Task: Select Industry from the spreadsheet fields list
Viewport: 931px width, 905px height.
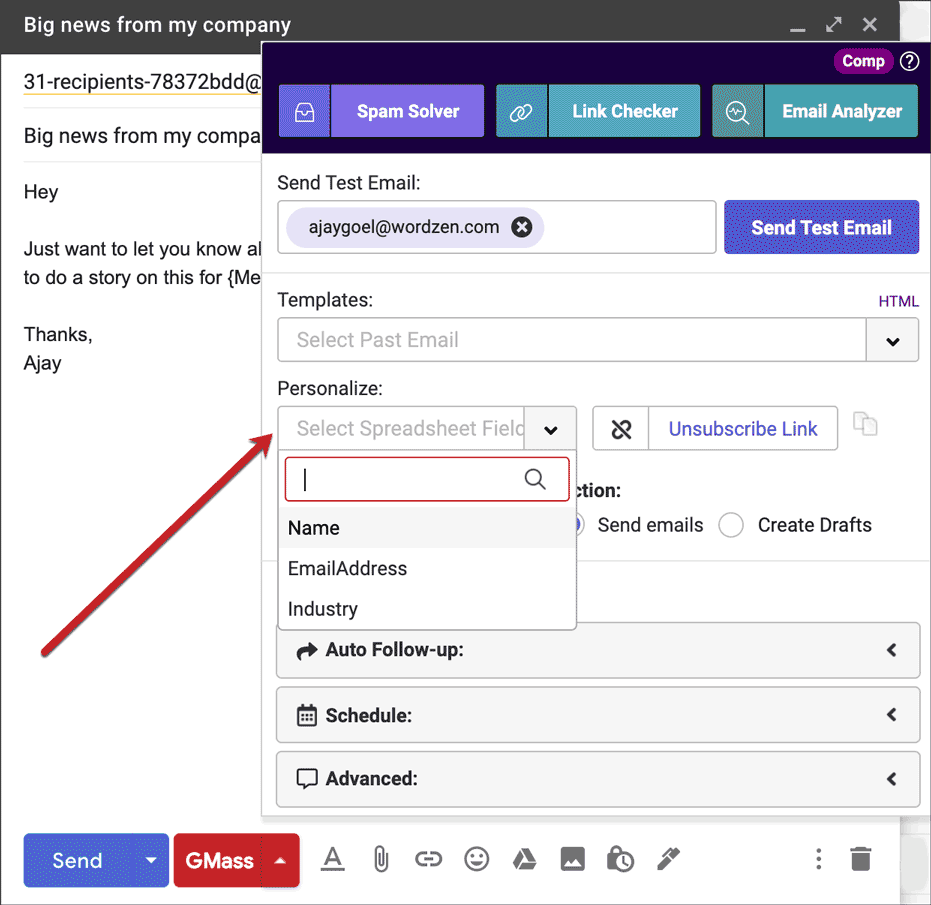Action: 323,608
